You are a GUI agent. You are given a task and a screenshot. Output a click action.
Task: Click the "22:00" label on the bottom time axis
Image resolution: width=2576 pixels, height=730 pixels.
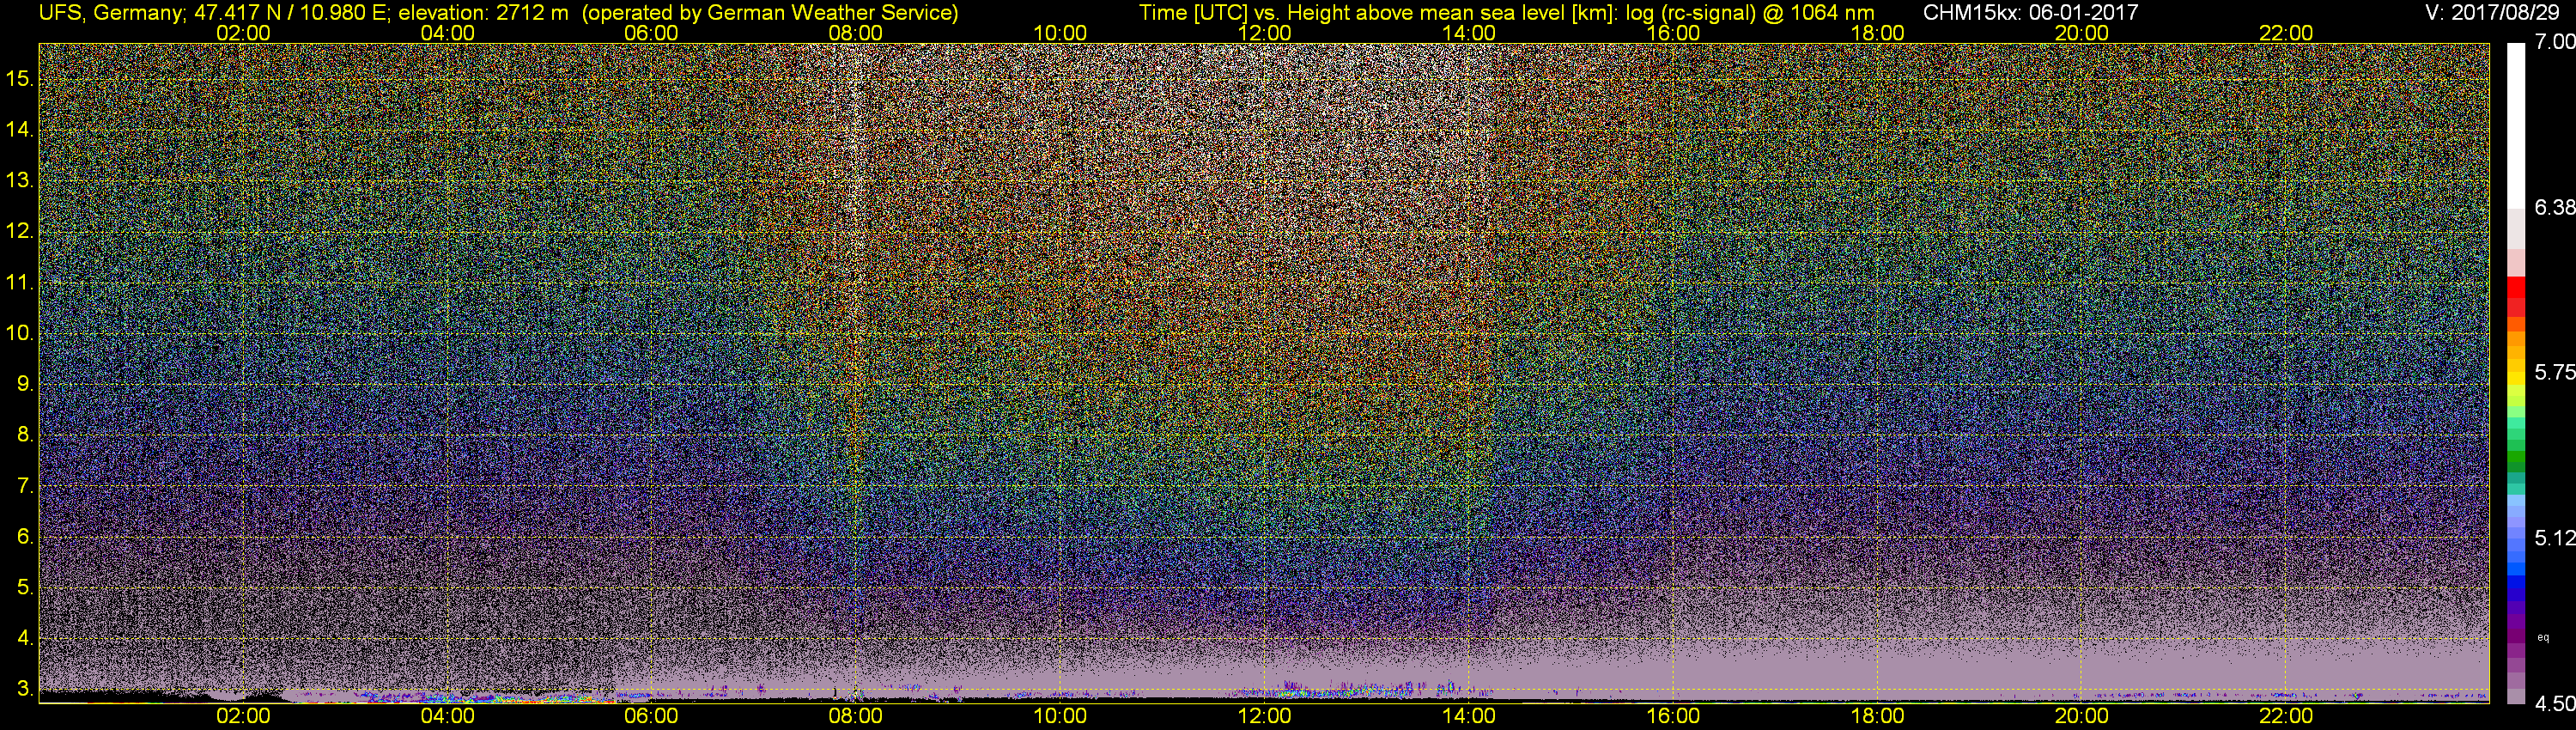(2286, 716)
